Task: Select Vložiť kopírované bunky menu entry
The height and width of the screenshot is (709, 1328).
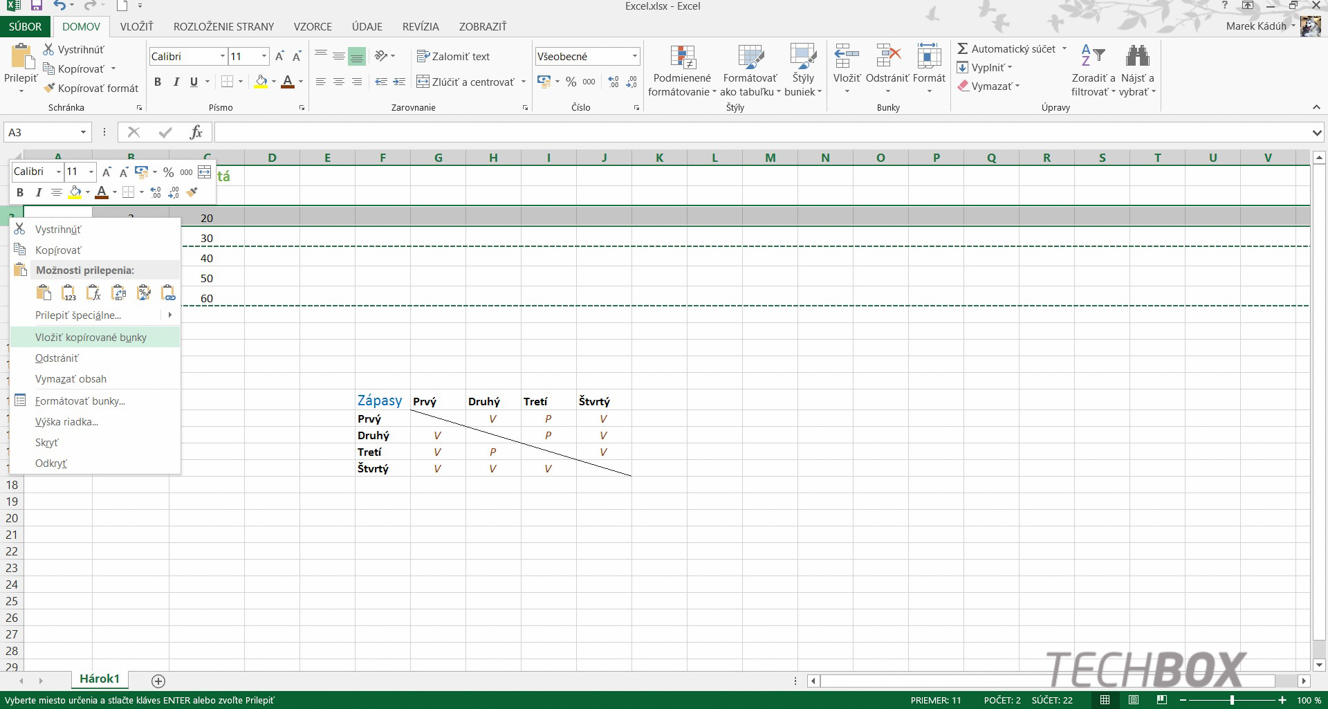Action: pos(96,337)
